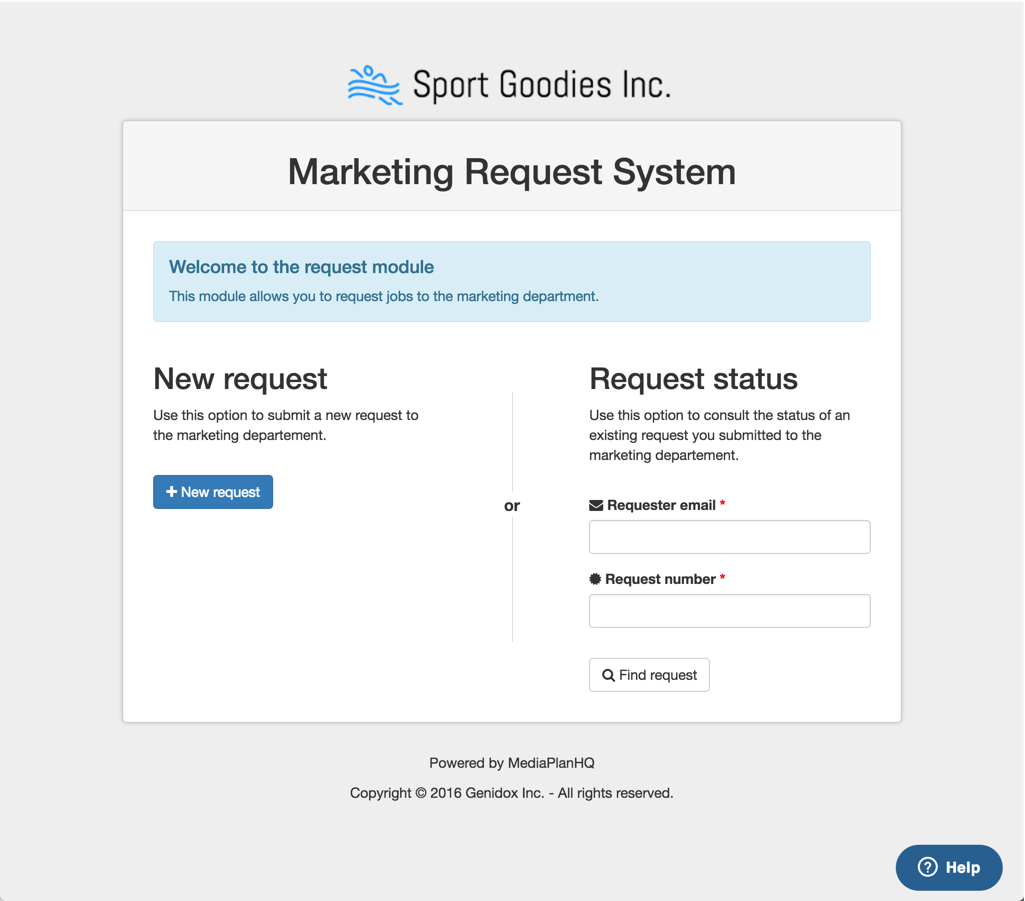Focus the Request number input field
The height and width of the screenshot is (901, 1025).
(x=729, y=611)
